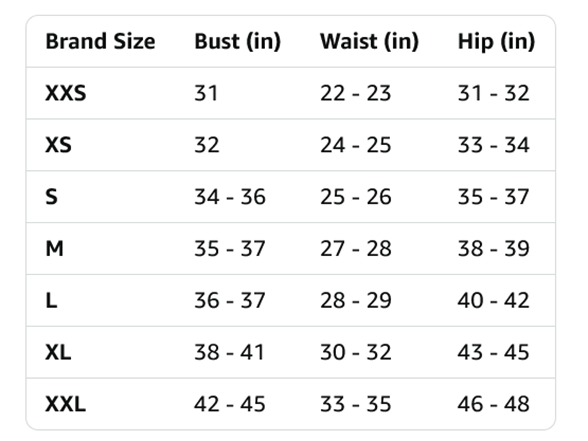The width and height of the screenshot is (588, 441).
Task: Click the Bust (in) column header
Action: (237, 41)
